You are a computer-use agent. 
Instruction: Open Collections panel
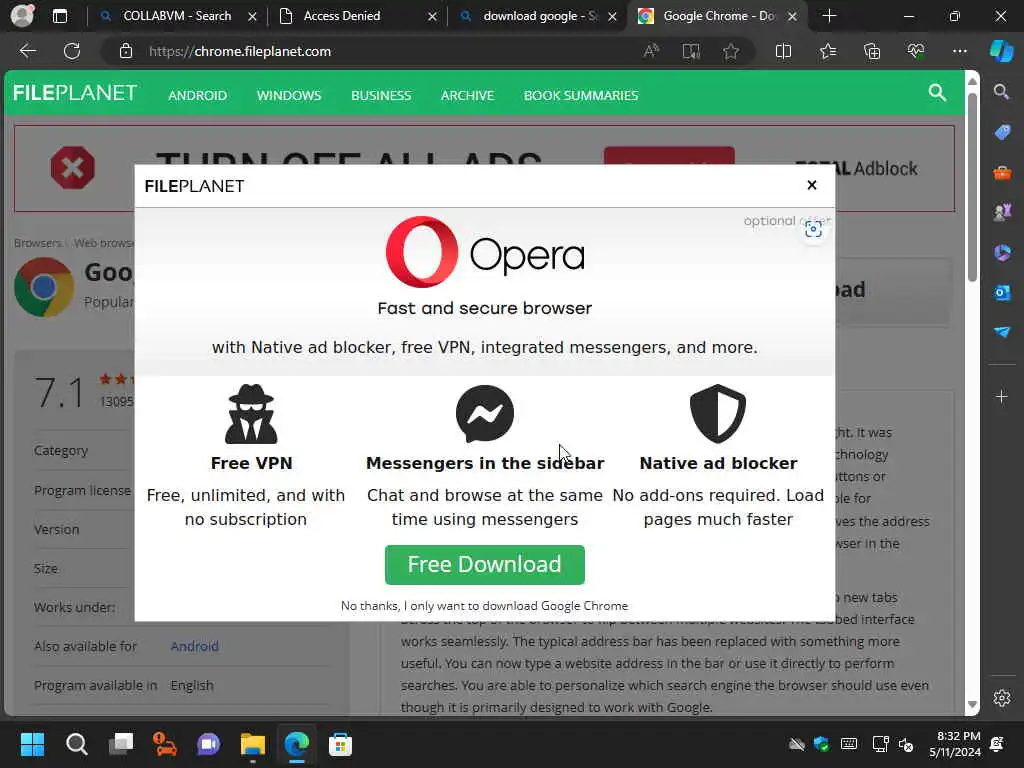click(x=872, y=51)
